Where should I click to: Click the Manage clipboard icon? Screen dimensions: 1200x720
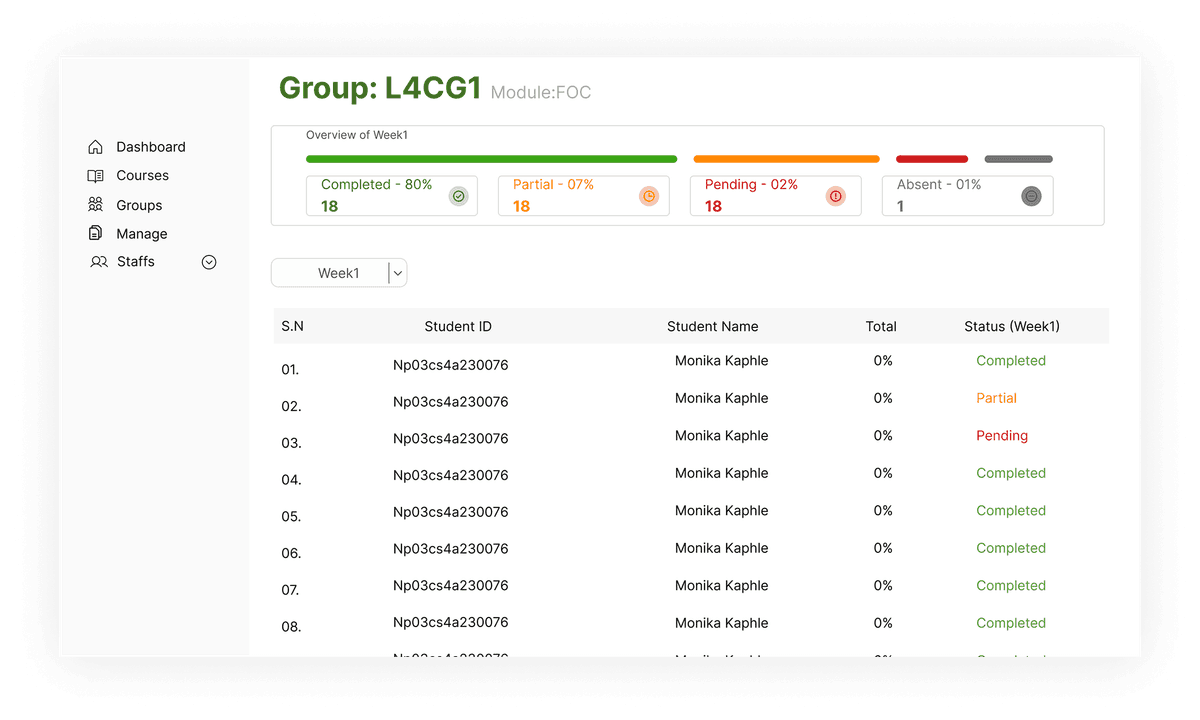(x=96, y=234)
